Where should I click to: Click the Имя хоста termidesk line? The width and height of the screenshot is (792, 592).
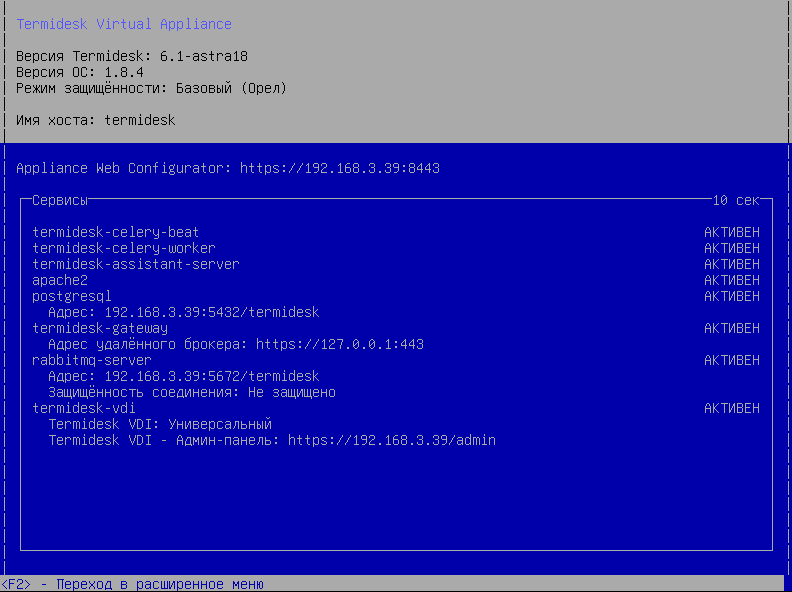click(95, 120)
